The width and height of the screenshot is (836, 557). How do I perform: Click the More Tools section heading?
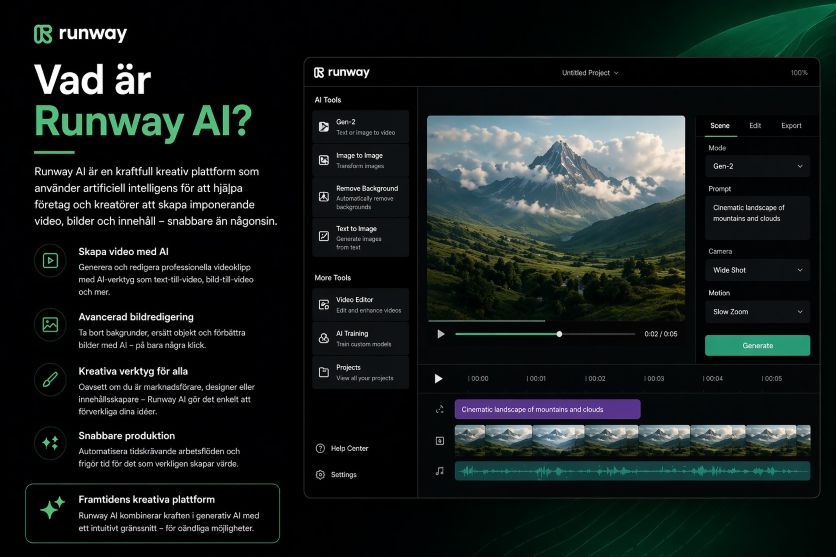pyautogui.click(x=333, y=278)
